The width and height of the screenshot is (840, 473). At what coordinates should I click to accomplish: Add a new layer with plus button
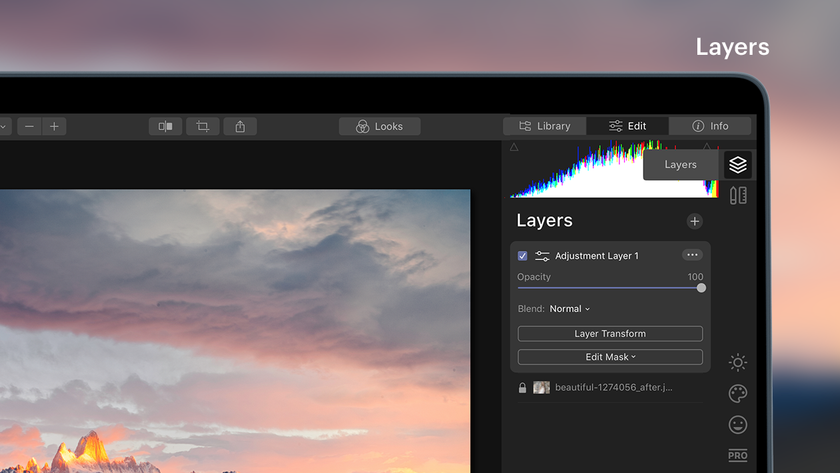coord(694,221)
